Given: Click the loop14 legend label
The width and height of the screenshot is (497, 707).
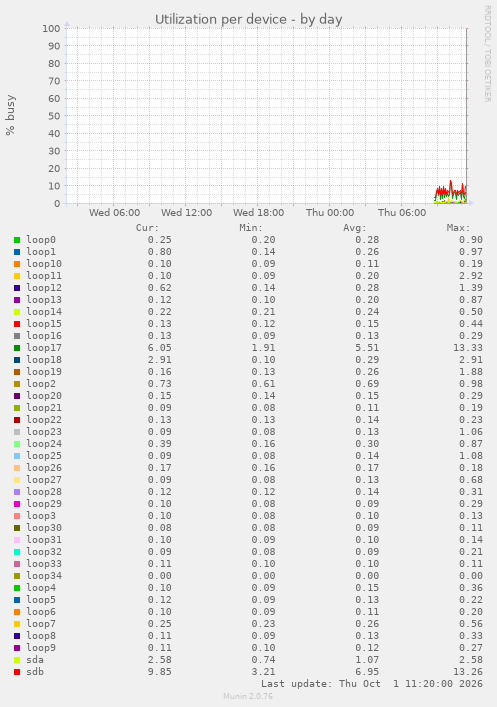Looking at the screenshot, I should pyautogui.click(x=44, y=312).
